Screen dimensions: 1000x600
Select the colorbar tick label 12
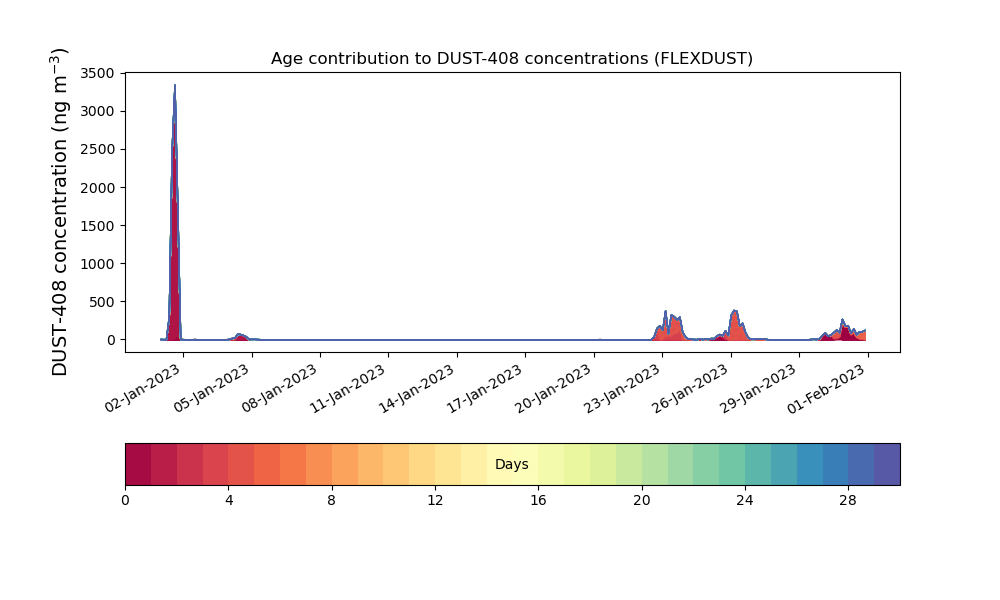pyautogui.click(x=435, y=501)
